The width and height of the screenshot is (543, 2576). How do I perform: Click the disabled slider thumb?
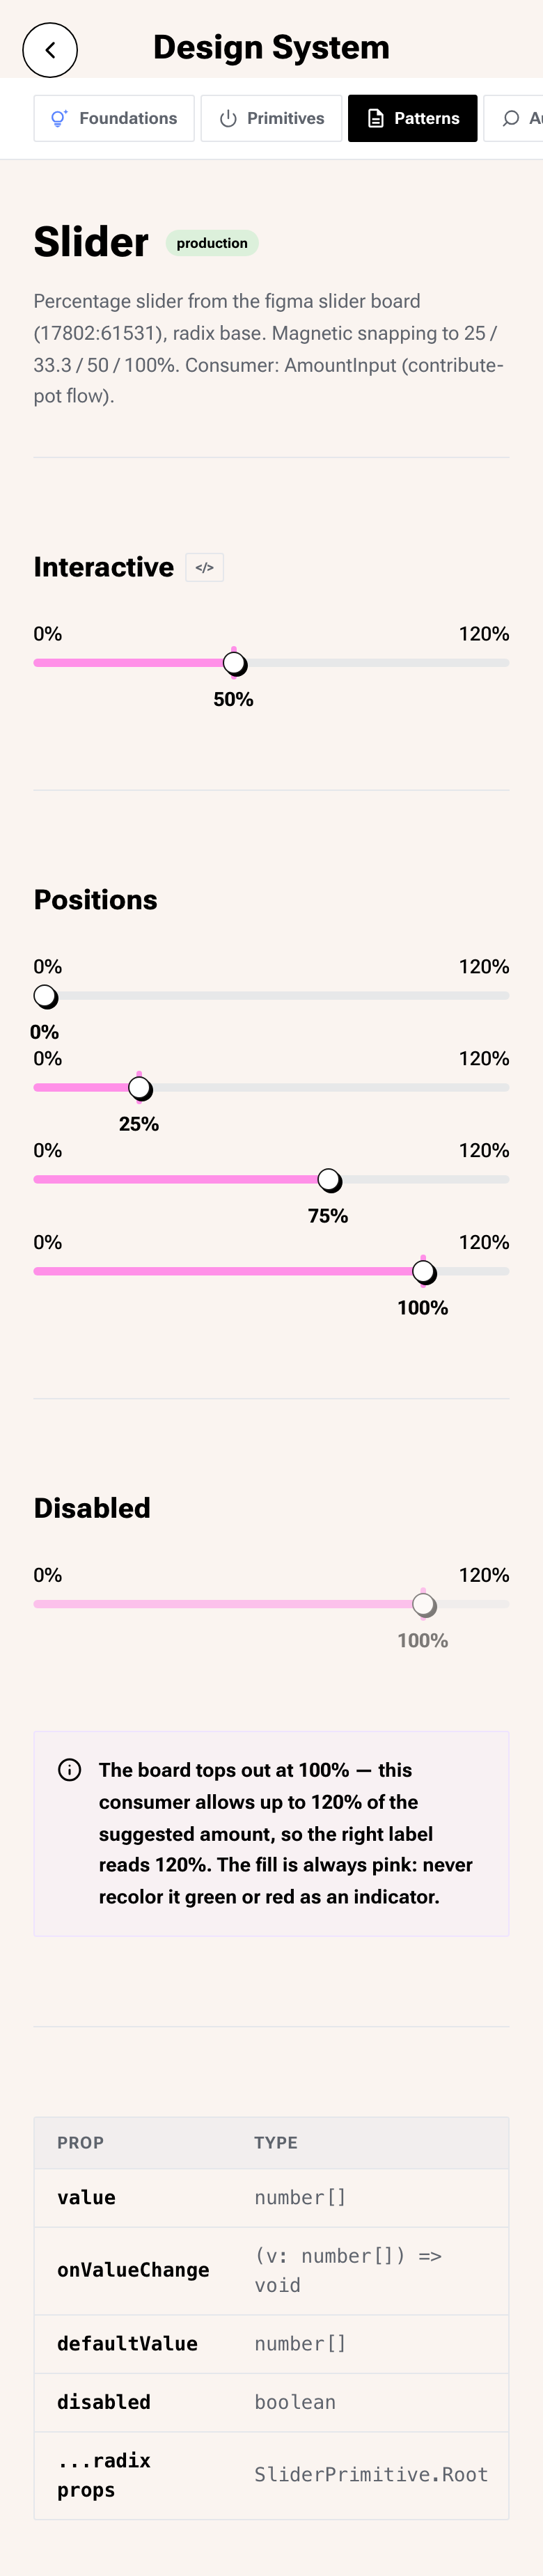click(x=424, y=1605)
